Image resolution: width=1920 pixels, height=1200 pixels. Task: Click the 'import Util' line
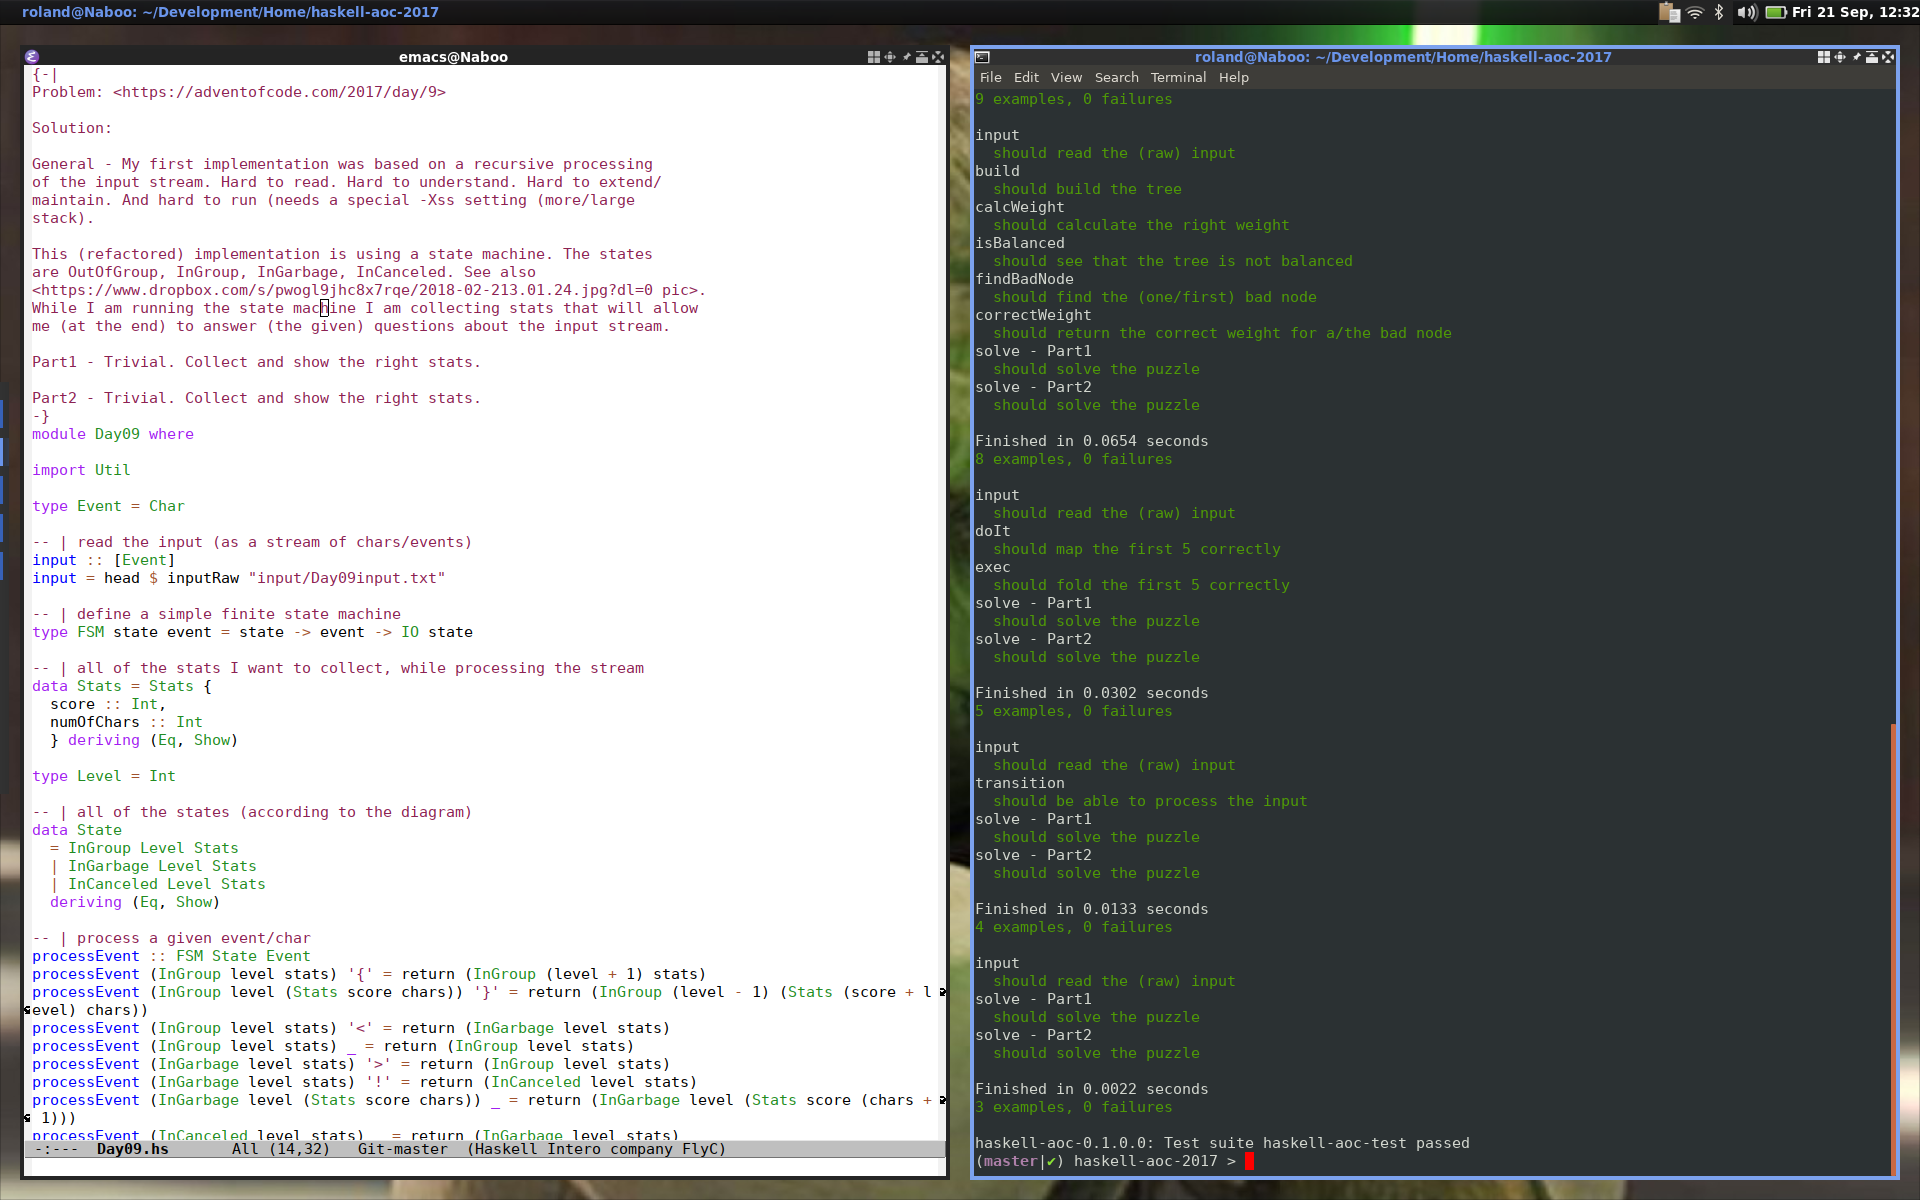(81, 470)
